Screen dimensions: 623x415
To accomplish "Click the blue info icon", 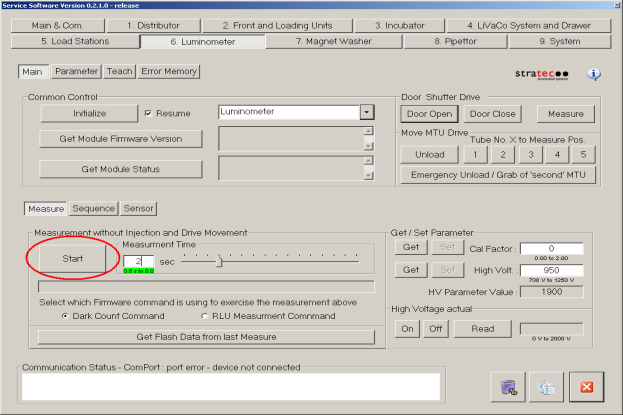I will click(x=594, y=74).
